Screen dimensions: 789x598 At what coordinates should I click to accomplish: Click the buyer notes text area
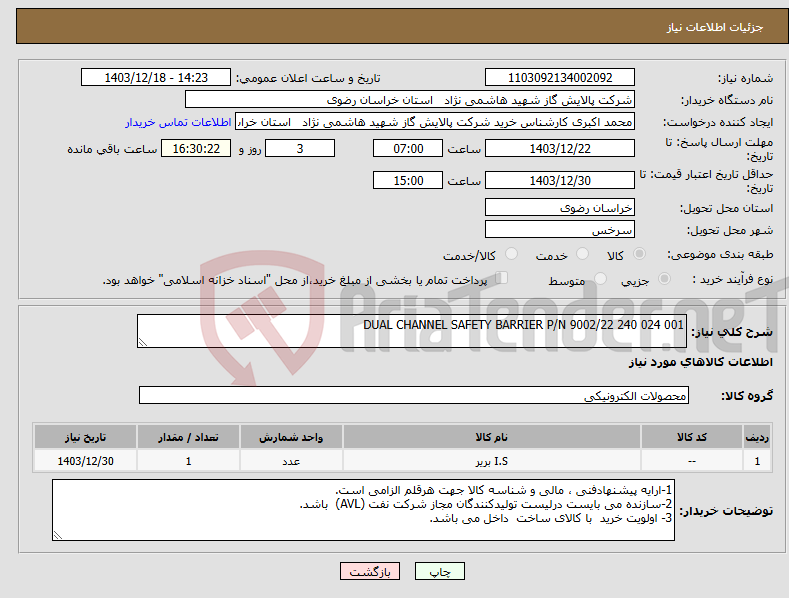tap(363, 510)
